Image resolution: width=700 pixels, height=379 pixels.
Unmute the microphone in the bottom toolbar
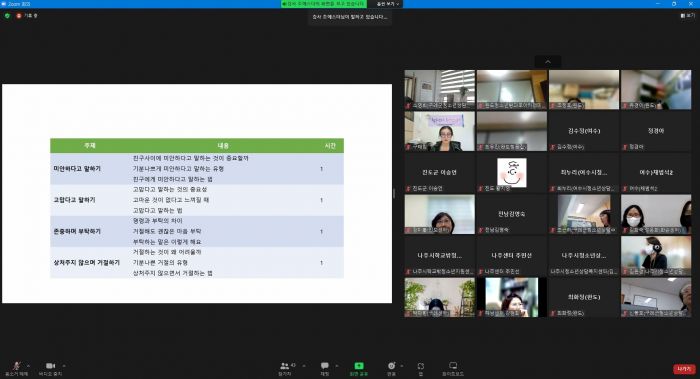pyautogui.click(x=17, y=368)
